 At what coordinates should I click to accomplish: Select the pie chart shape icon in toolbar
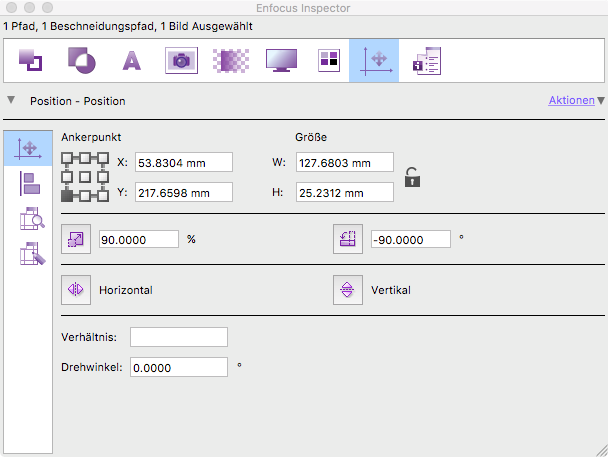80,60
